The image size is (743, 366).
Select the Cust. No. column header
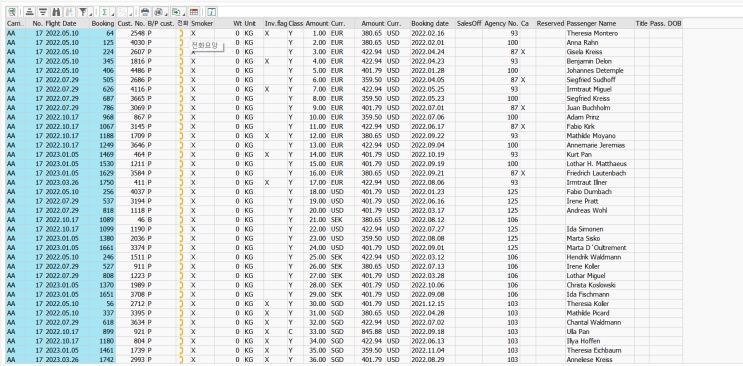[x=131, y=23]
